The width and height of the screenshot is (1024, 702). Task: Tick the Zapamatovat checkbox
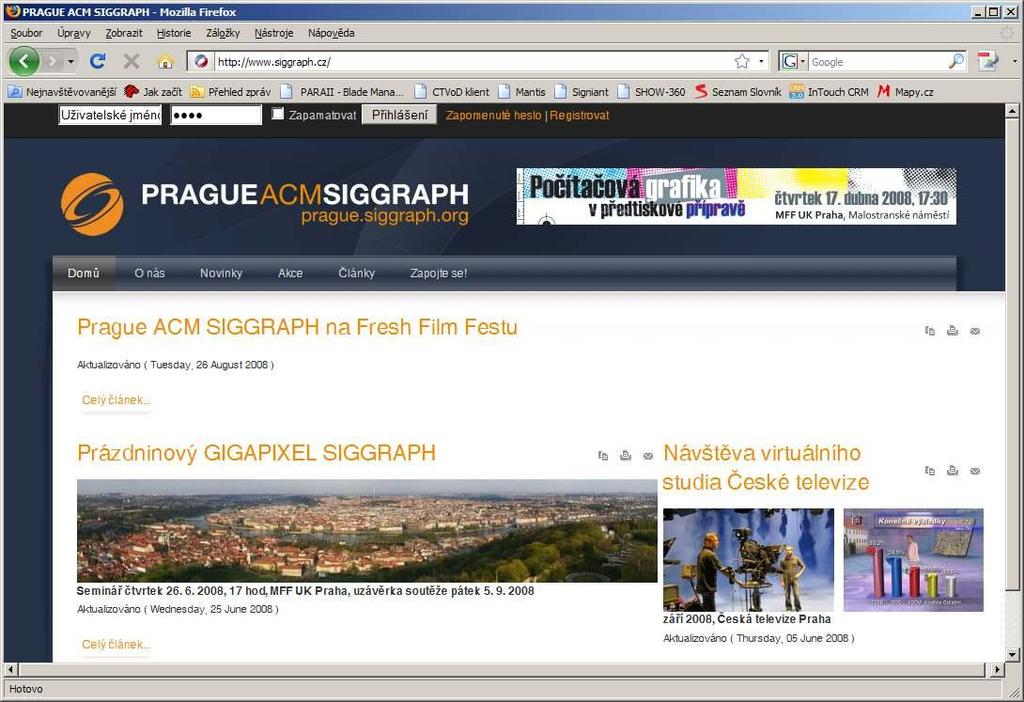click(278, 114)
